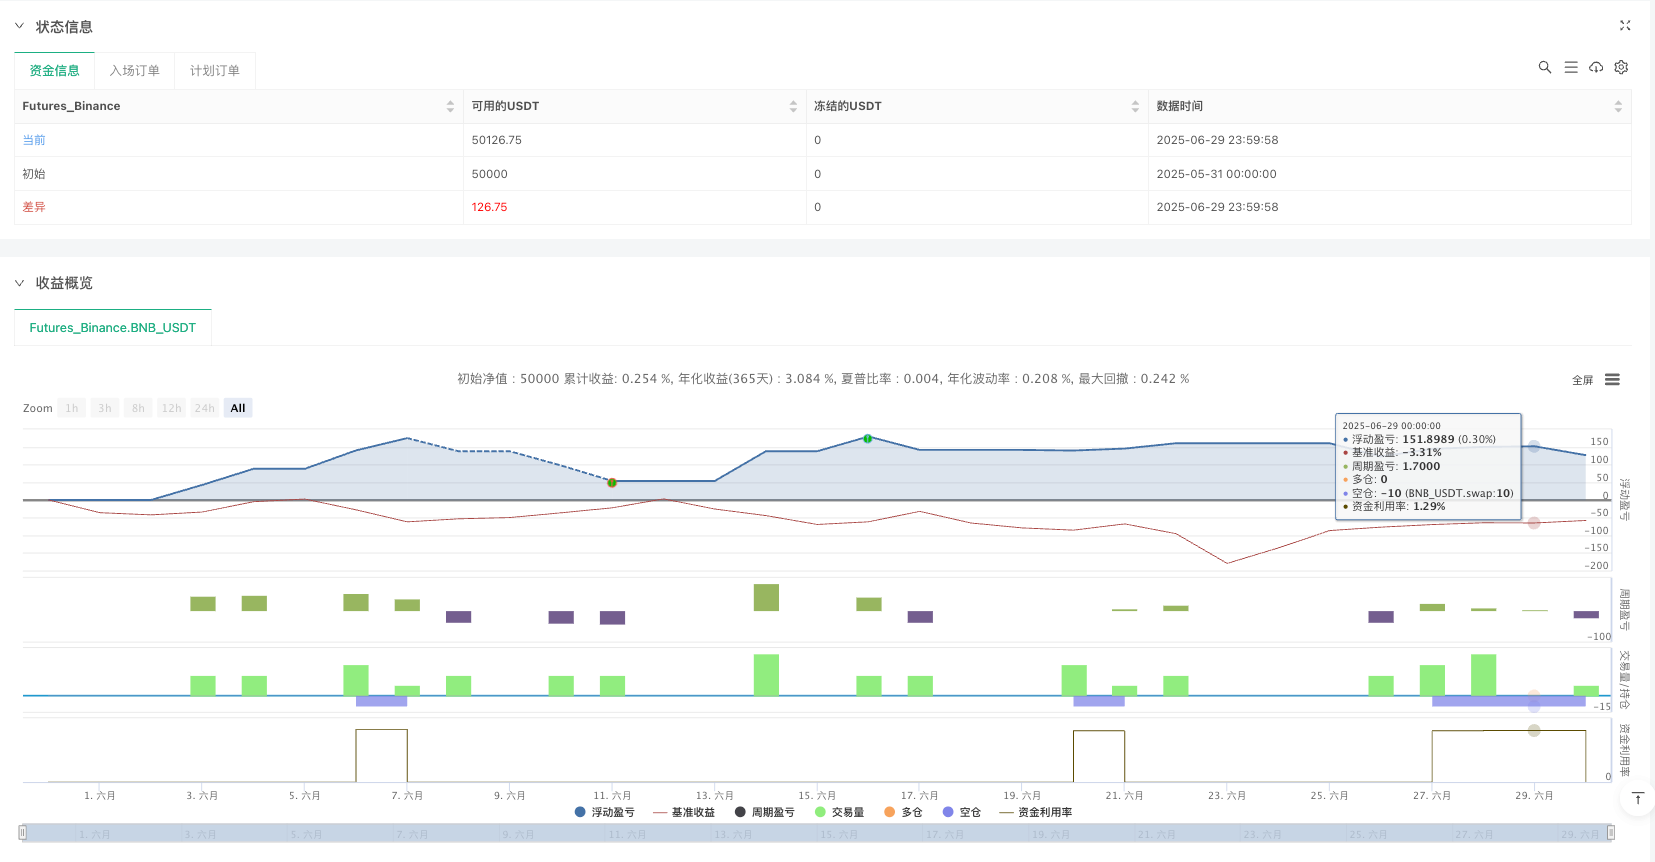Click the expand icon in the status panel corner

tap(1624, 26)
